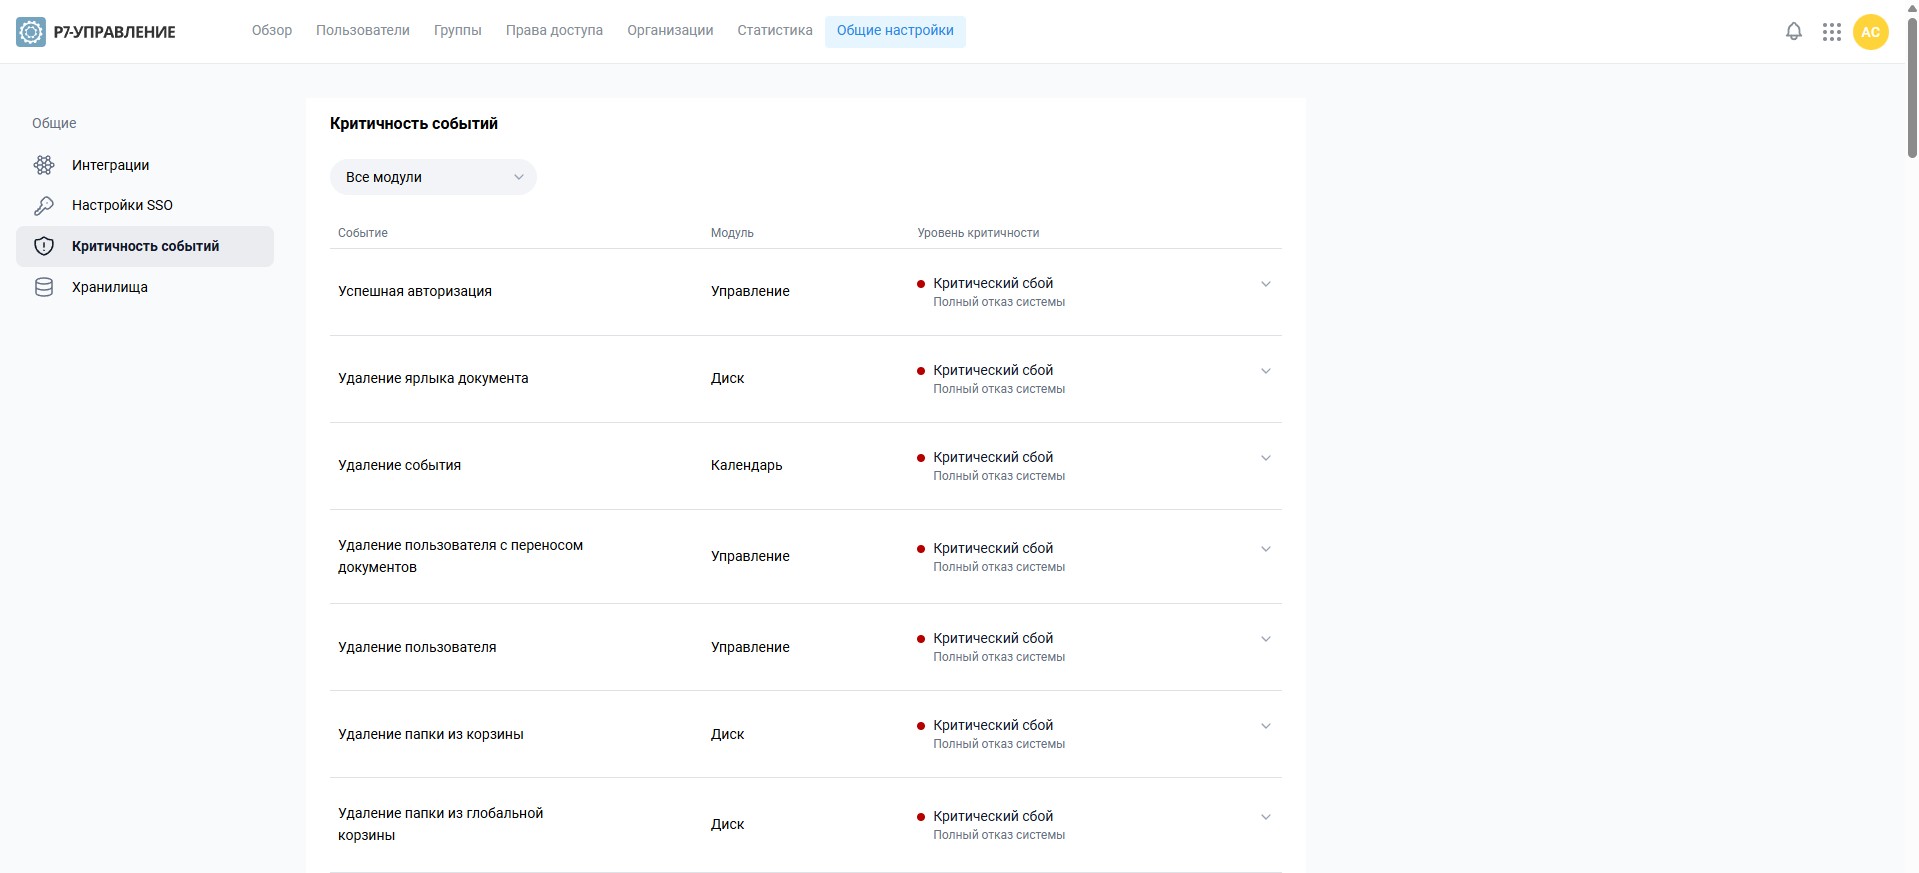Expand criticality for Удаление папки из корзины

pyautogui.click(x=1266, y=726)
